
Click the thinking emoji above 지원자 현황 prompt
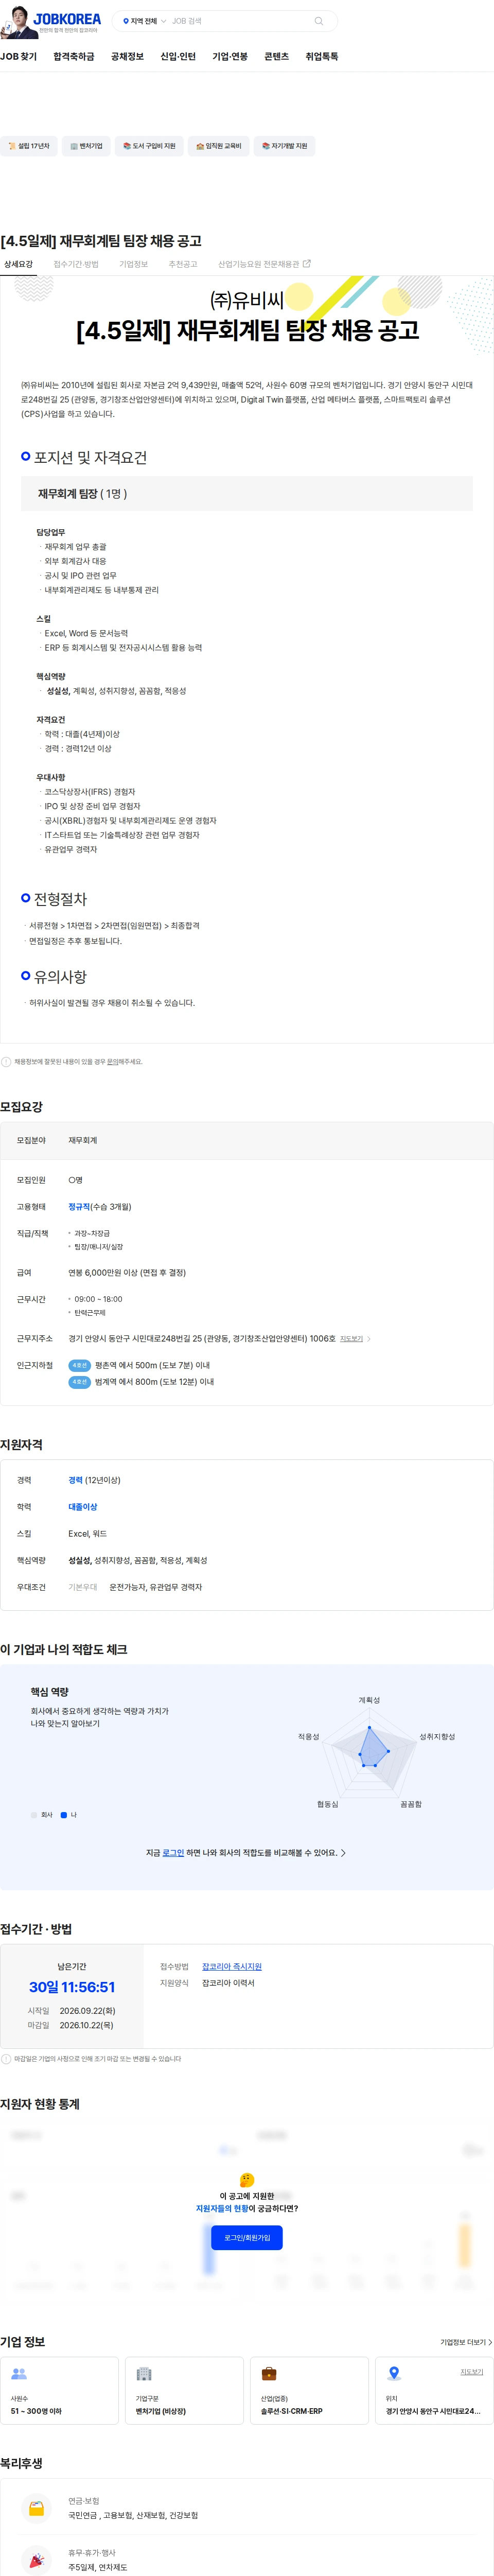click(247, 2179)
